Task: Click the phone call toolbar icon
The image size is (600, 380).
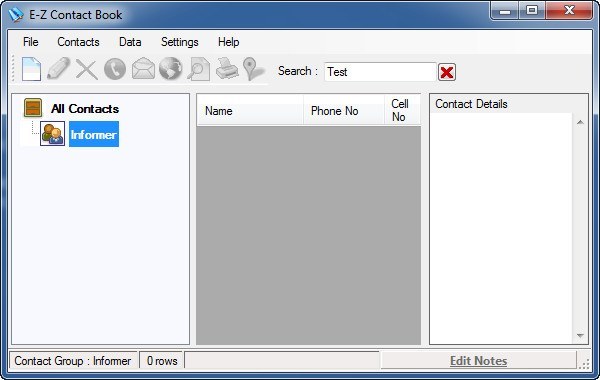Action: pyautogui.click(x=115, y=69)
